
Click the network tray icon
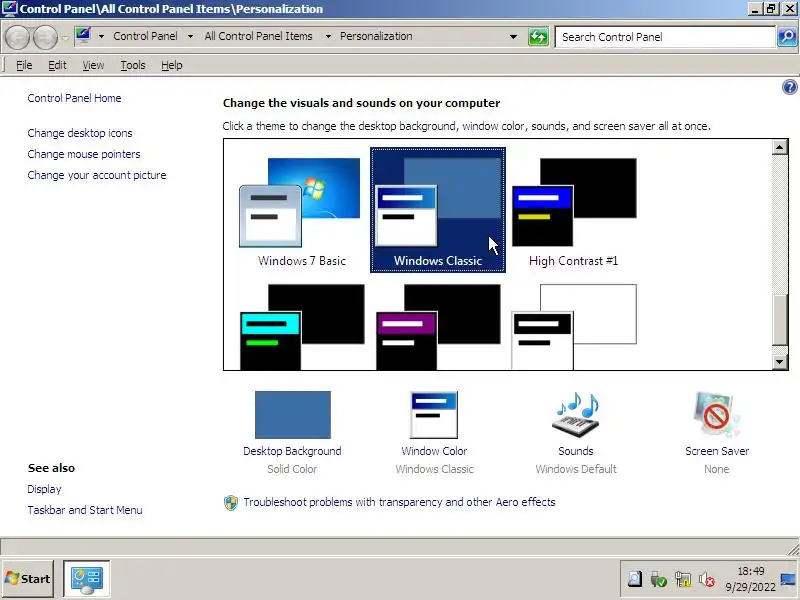point(683,579)
